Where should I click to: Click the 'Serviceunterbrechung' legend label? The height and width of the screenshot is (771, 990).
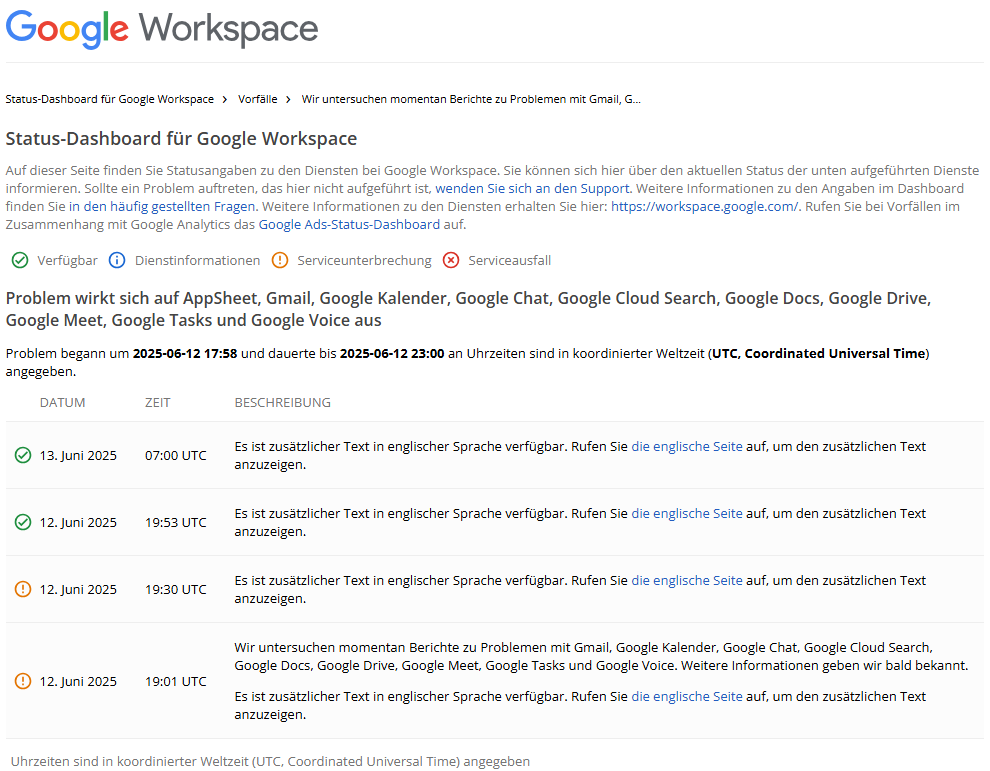coord(365,260)
